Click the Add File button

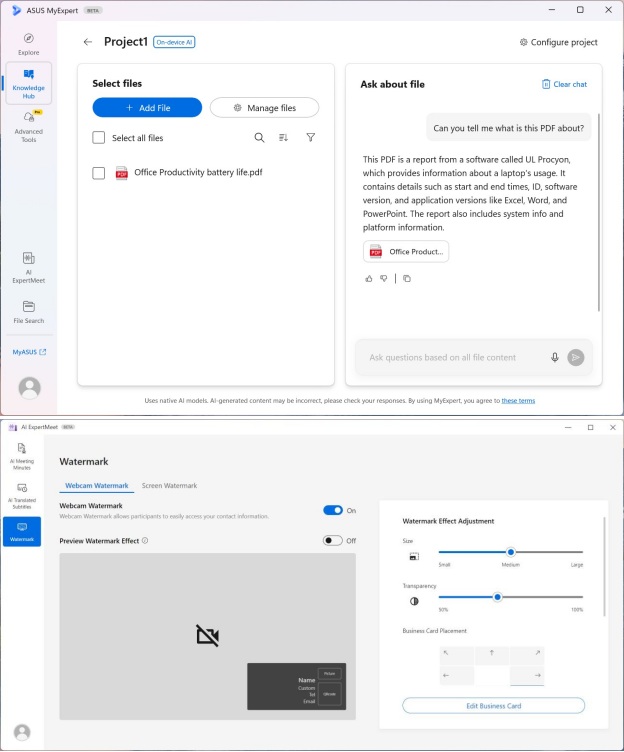tap(147, 108)
